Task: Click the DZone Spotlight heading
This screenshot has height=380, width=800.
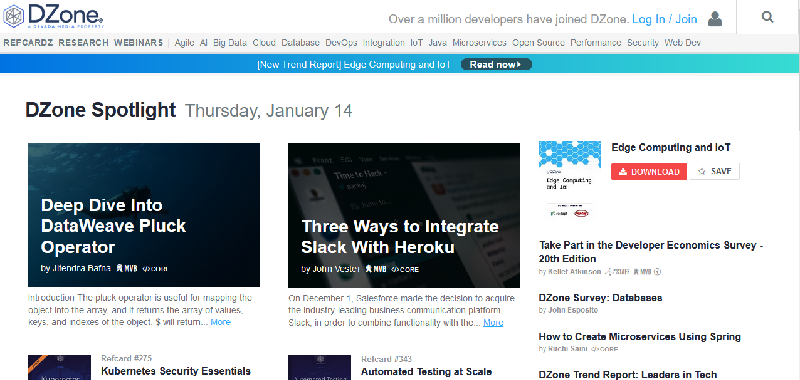Action: pos(101,110)
